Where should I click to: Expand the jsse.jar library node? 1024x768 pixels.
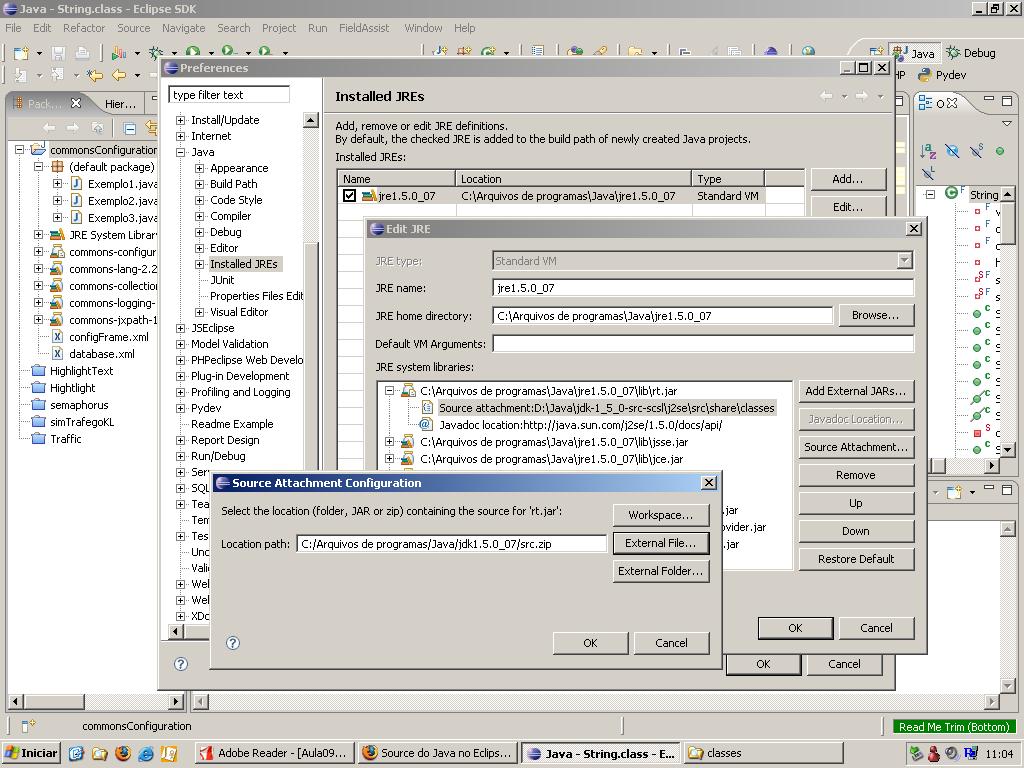(389, 441)
